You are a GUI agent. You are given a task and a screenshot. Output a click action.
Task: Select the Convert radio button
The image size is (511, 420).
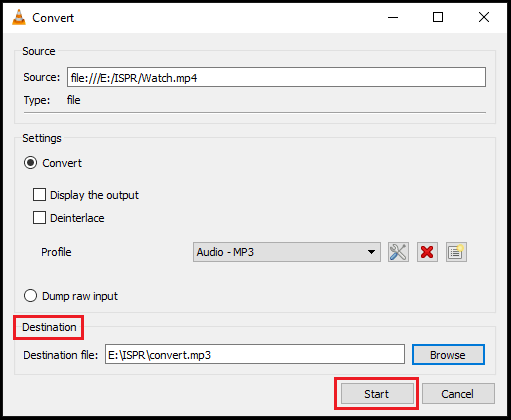pos(30,163)
